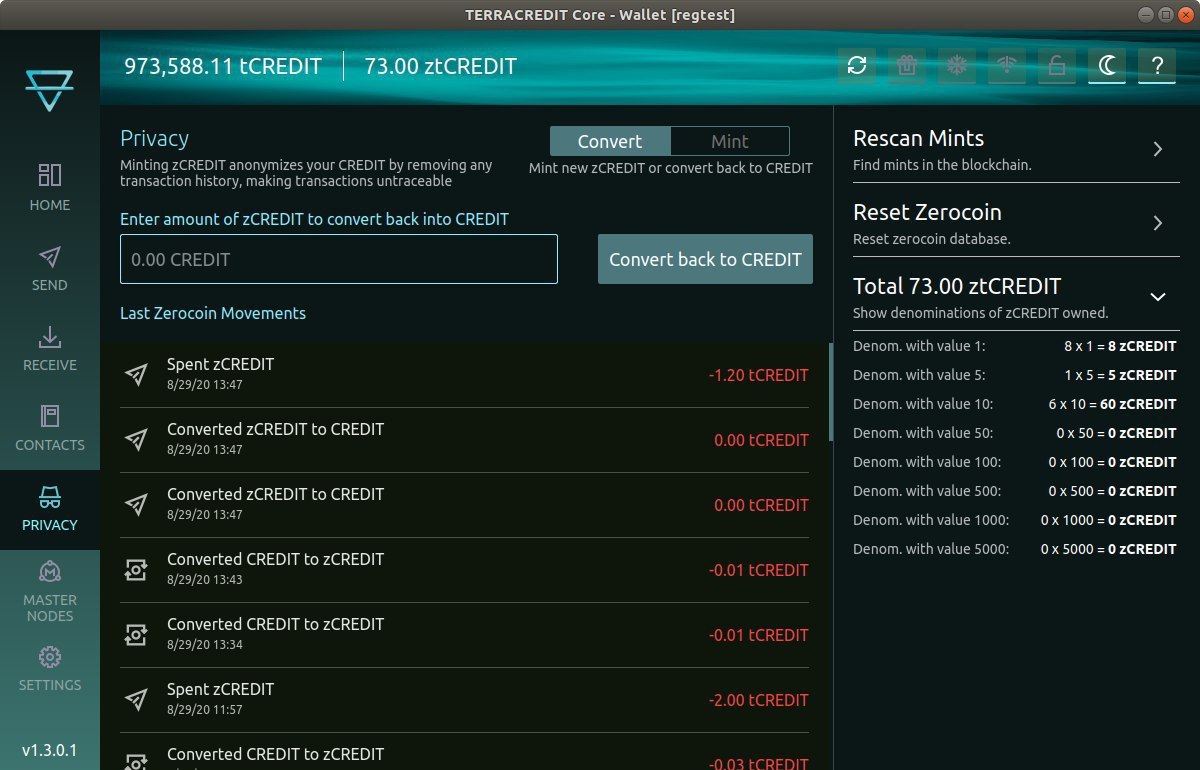Click the transaction list scrollbar
The width and height of the screenshot is (1200, 770).
pos(830,392)
